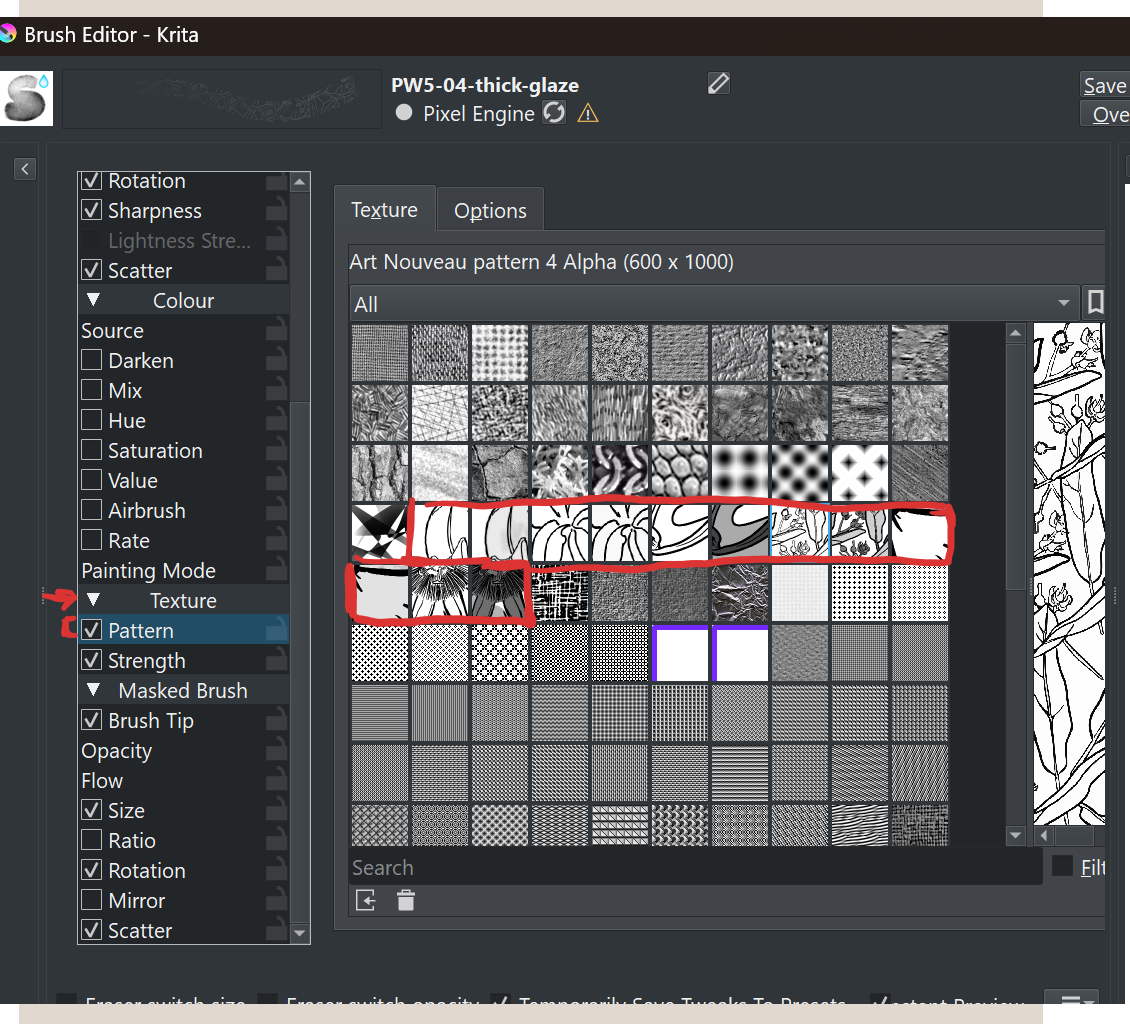Click the import pattern icon below search

click(x=366, y=901)
